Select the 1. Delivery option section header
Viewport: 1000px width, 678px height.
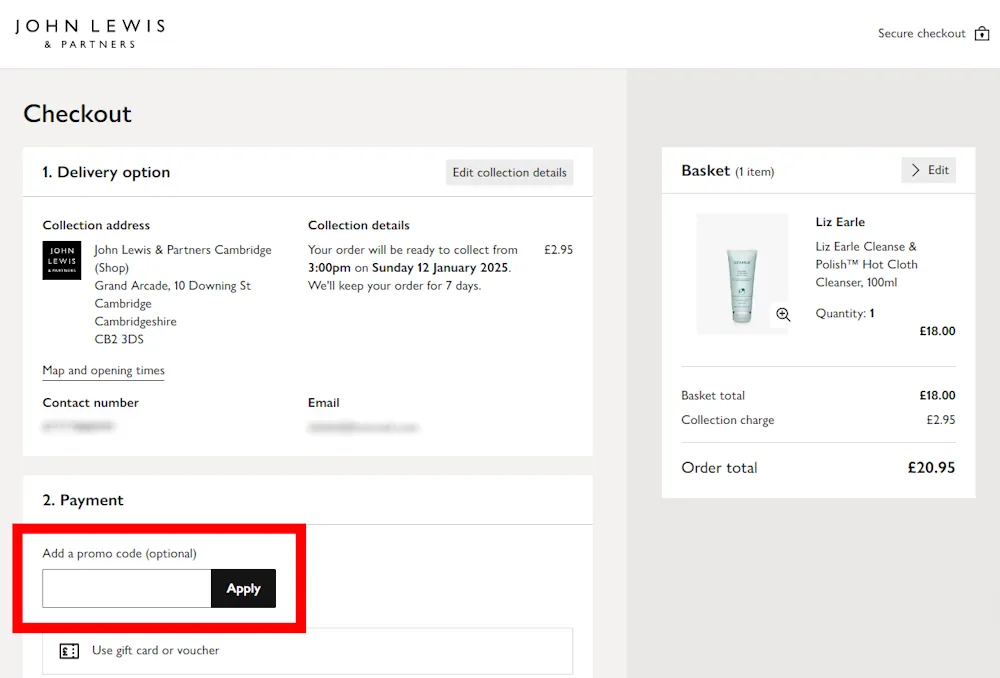(106, 172)
